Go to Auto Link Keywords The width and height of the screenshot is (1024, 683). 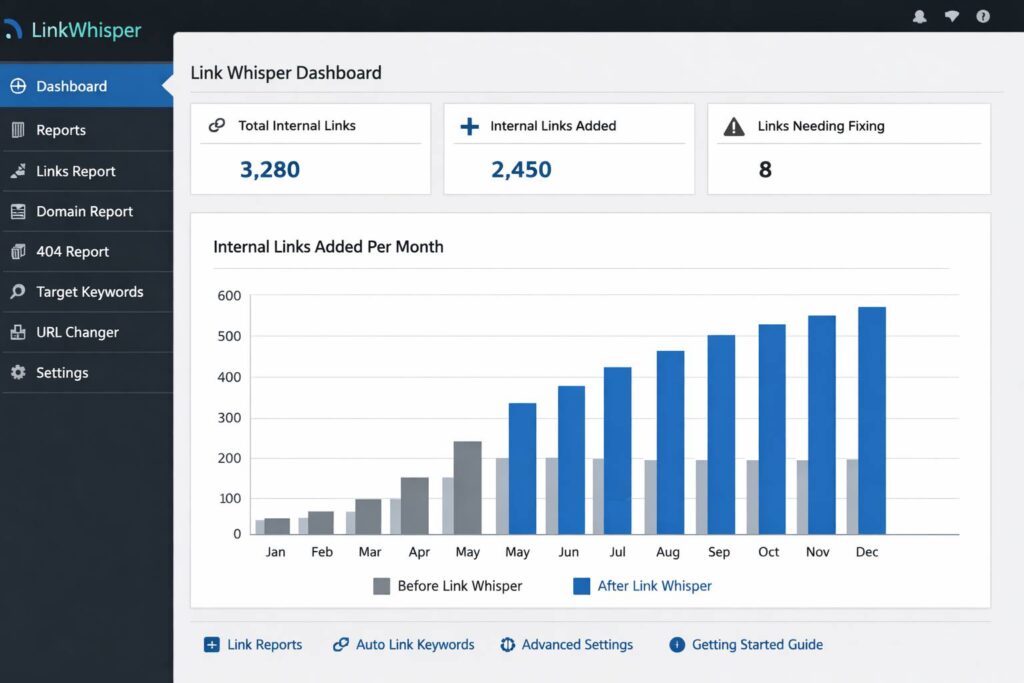[415, 645]
